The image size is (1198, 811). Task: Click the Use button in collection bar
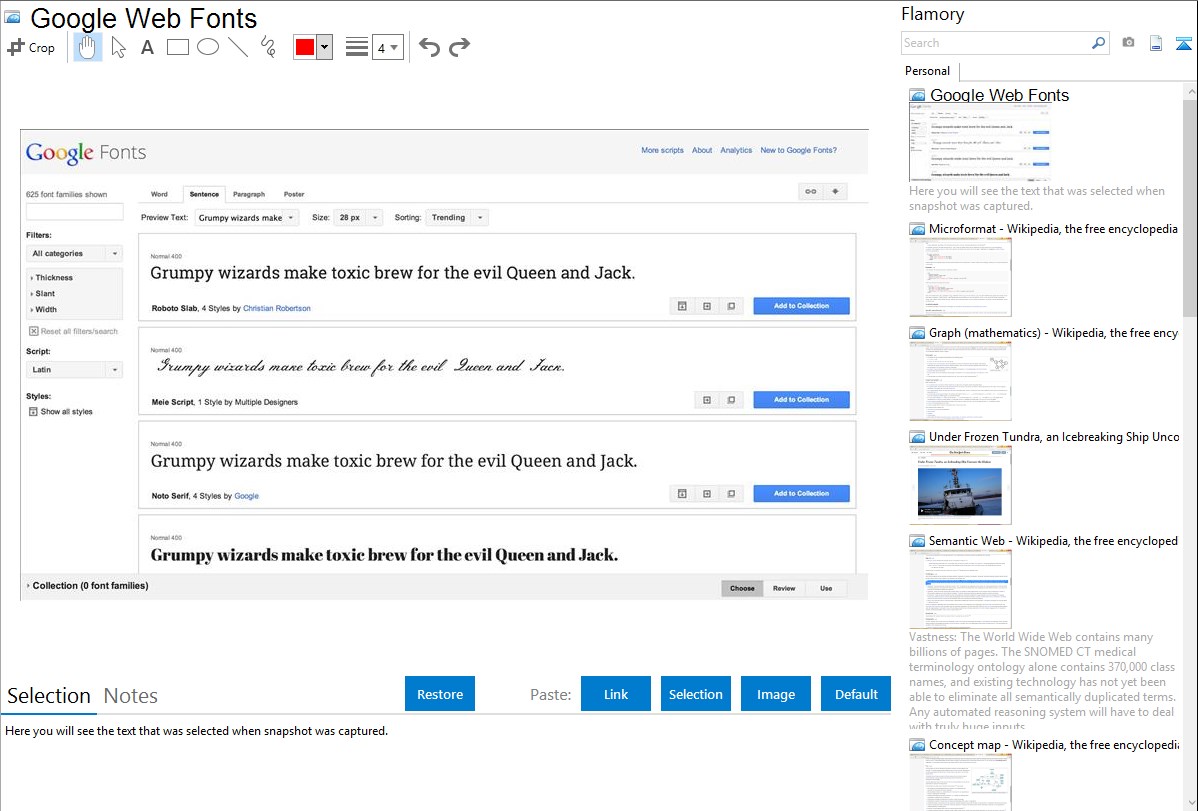coord(826,589)
